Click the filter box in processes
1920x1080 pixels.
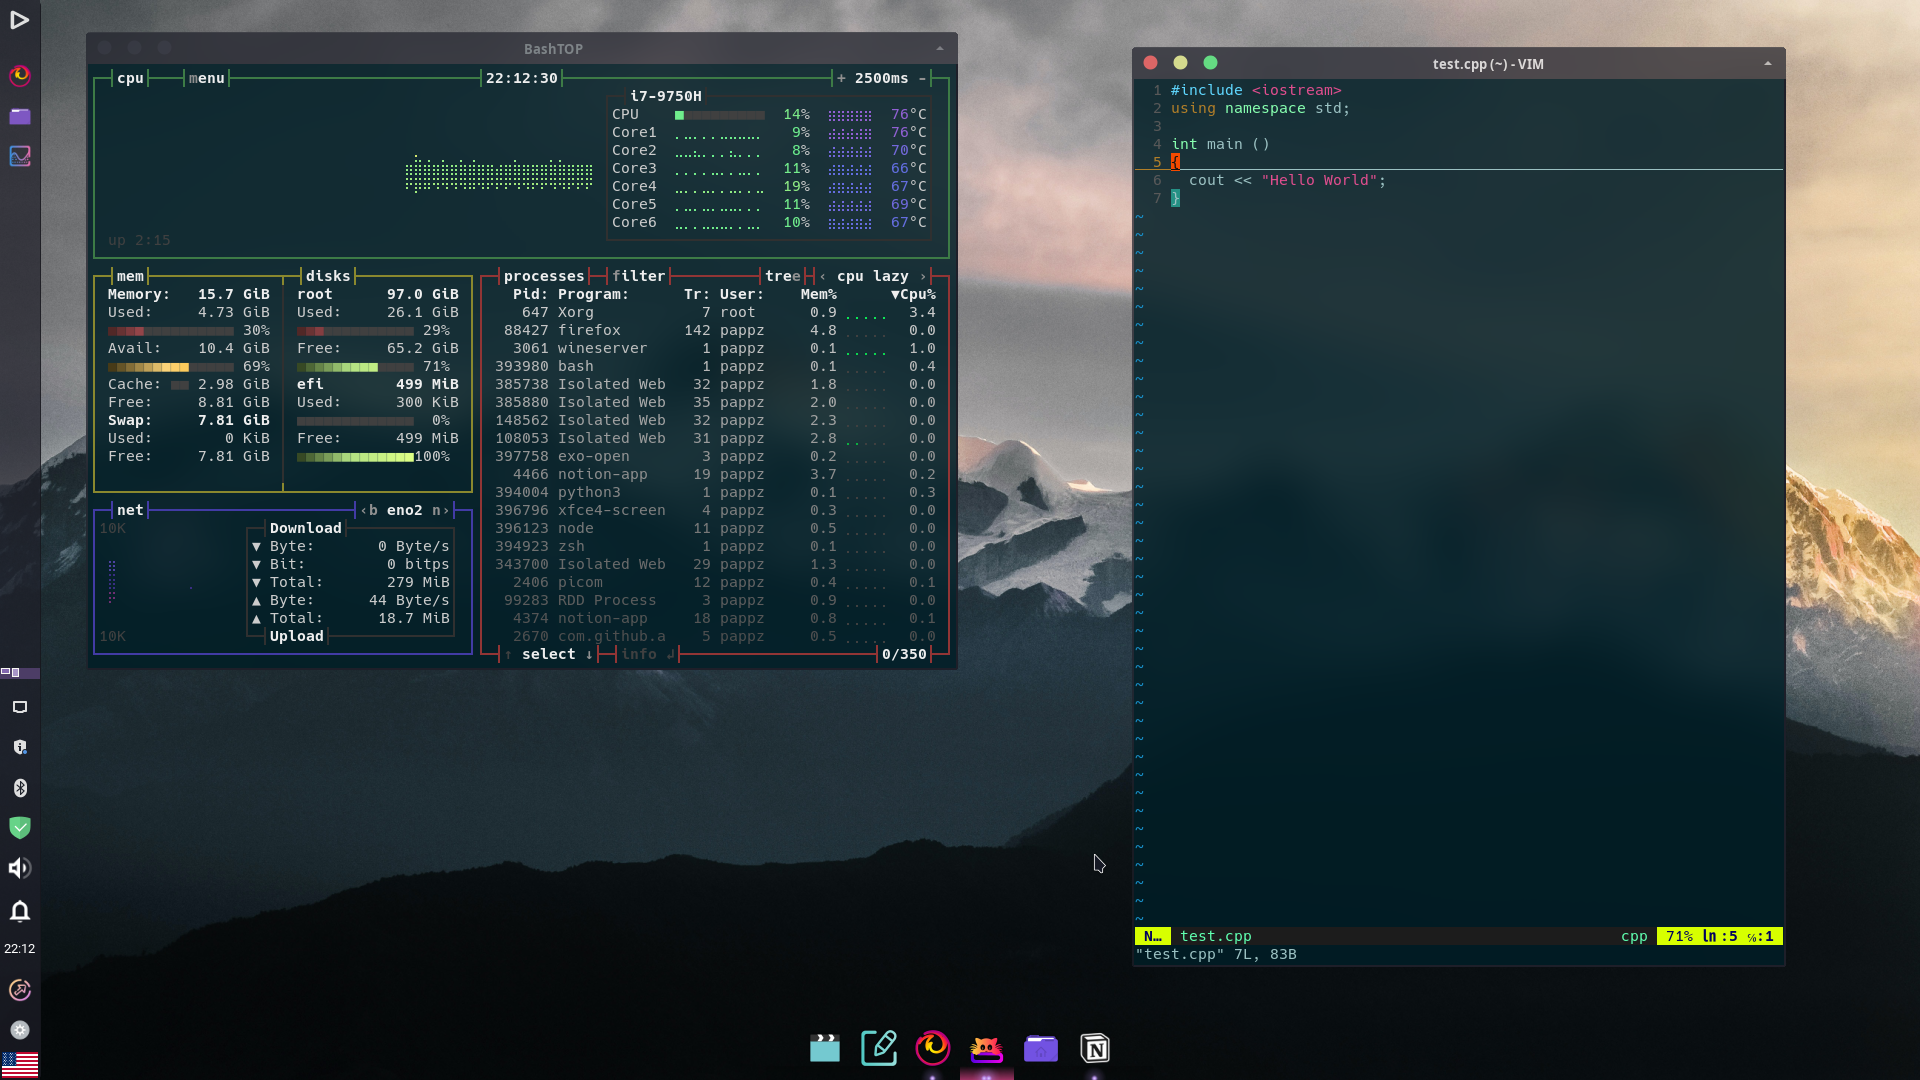pyautogui.click(x=638, y=276)
